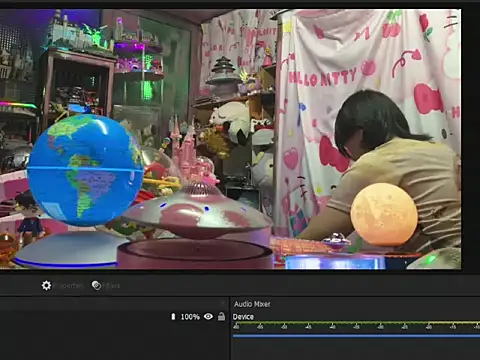Click the Filters text label
The image size is (480, 360).
(111, 286)
